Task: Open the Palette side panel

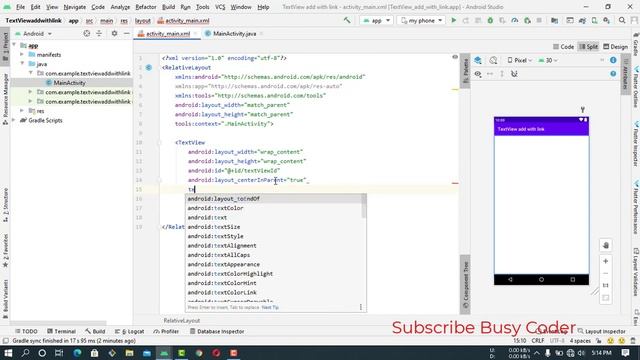Action: click(x=465, y=70)
